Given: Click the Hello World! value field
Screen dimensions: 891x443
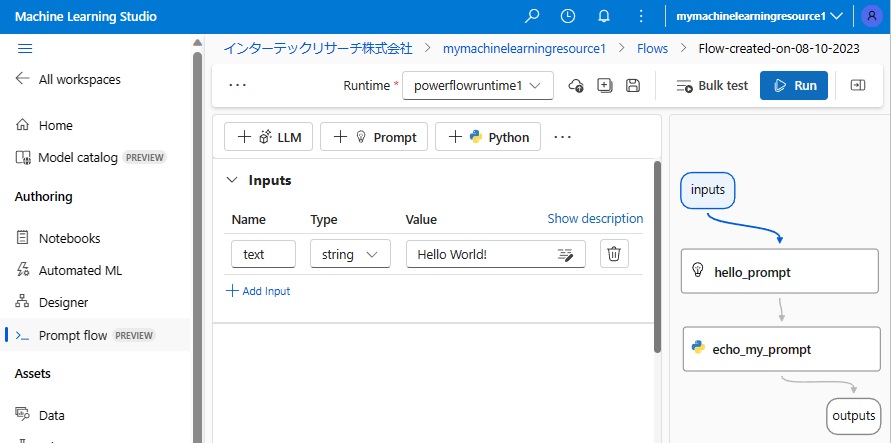Looking at the screenshot, I should click(496, 254).
